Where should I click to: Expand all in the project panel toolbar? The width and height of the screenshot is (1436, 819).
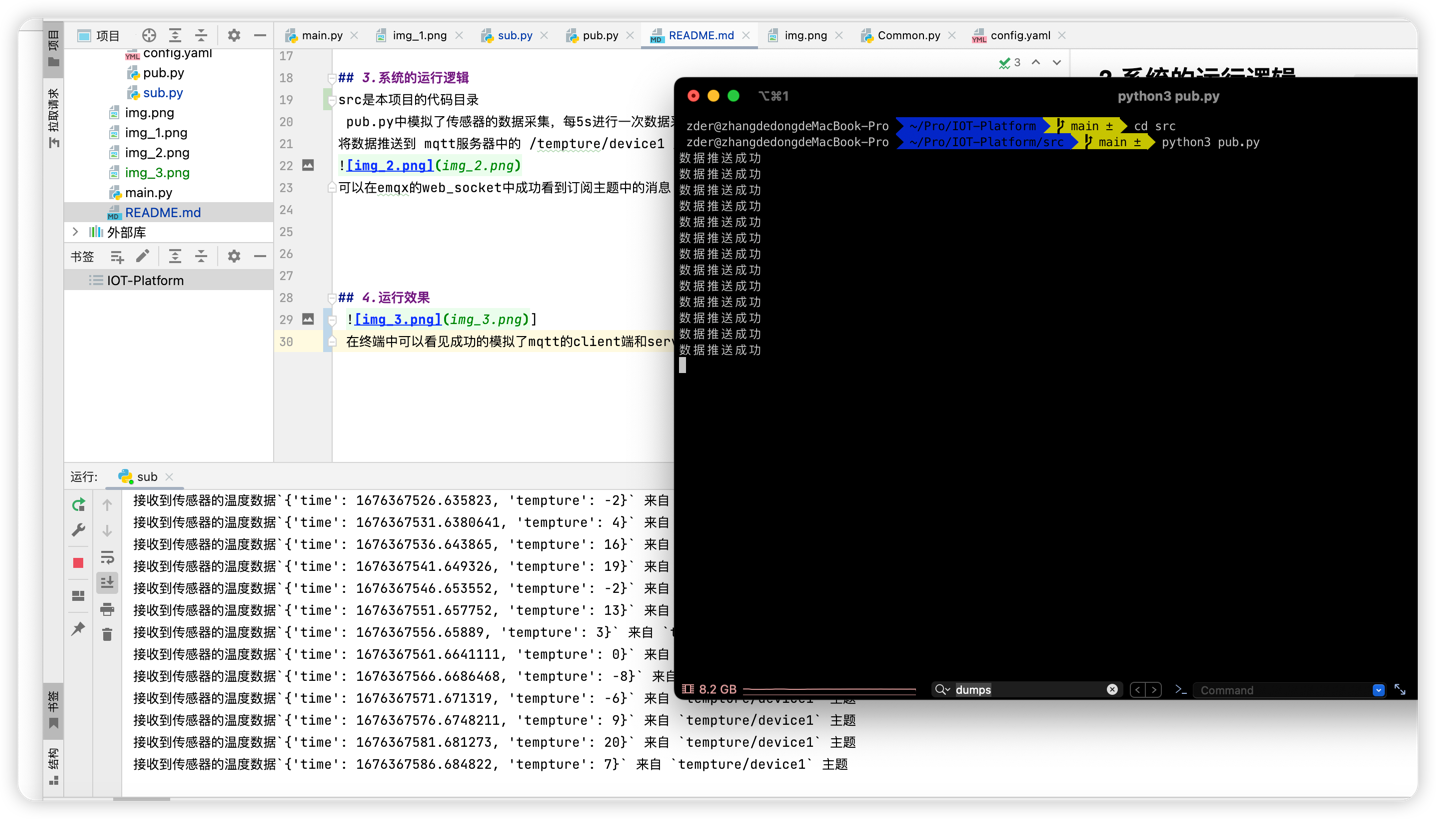tap(175, 35)
